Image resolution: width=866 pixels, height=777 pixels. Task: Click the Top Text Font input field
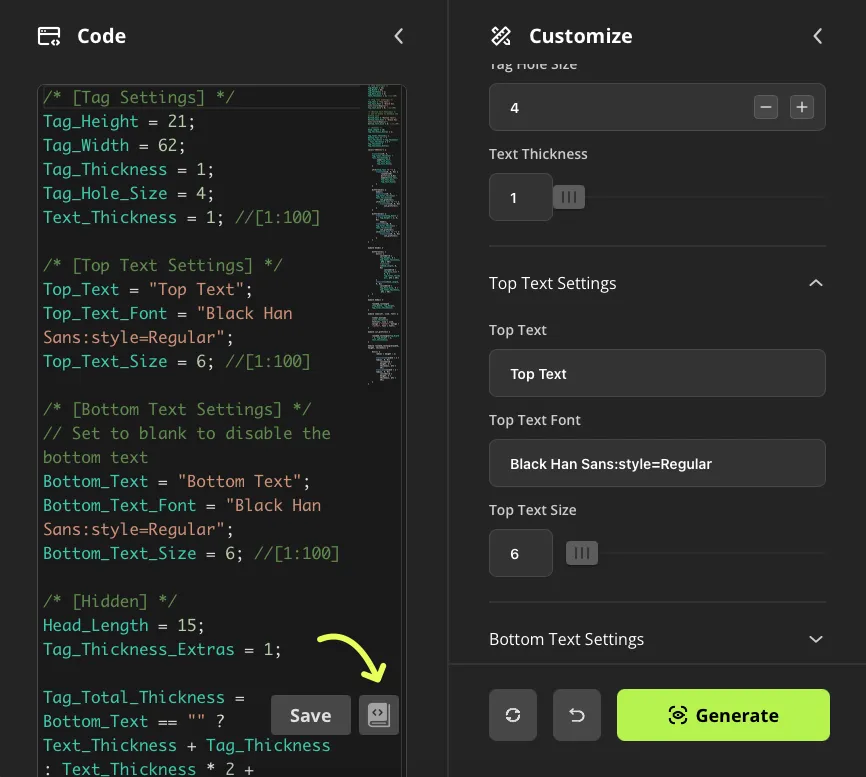pyautogui.click(x=657, y=463)
